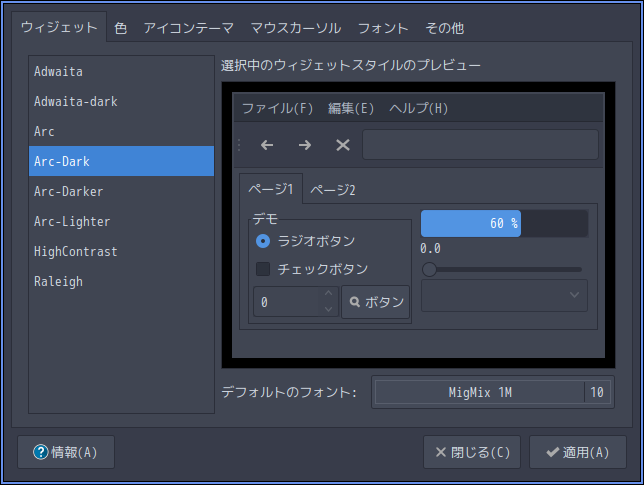The height and width of the screenshot is (485, 644).
Task: Click the back arrow in preview toolbar
Action: (x=267, y=145)
